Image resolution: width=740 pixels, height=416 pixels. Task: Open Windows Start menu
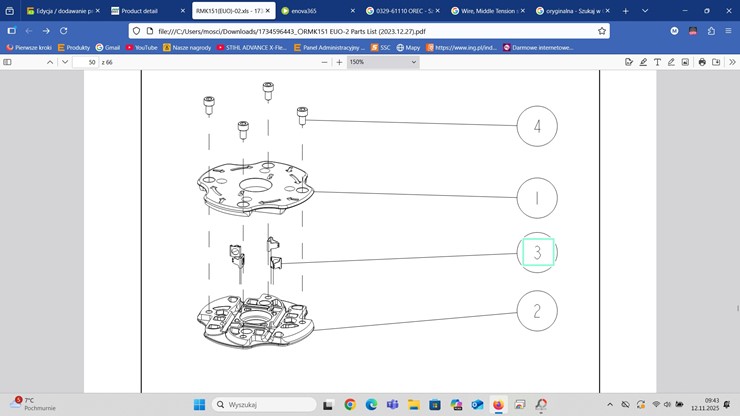200,405
